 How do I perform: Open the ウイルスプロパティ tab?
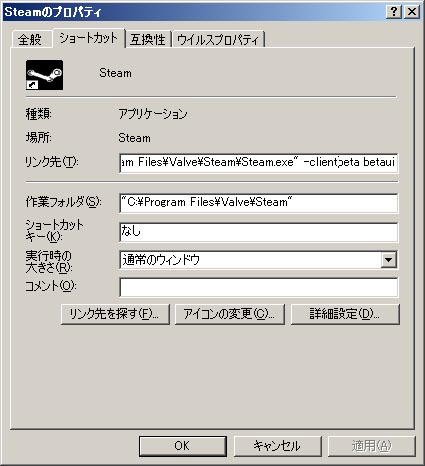coord(218,39)
